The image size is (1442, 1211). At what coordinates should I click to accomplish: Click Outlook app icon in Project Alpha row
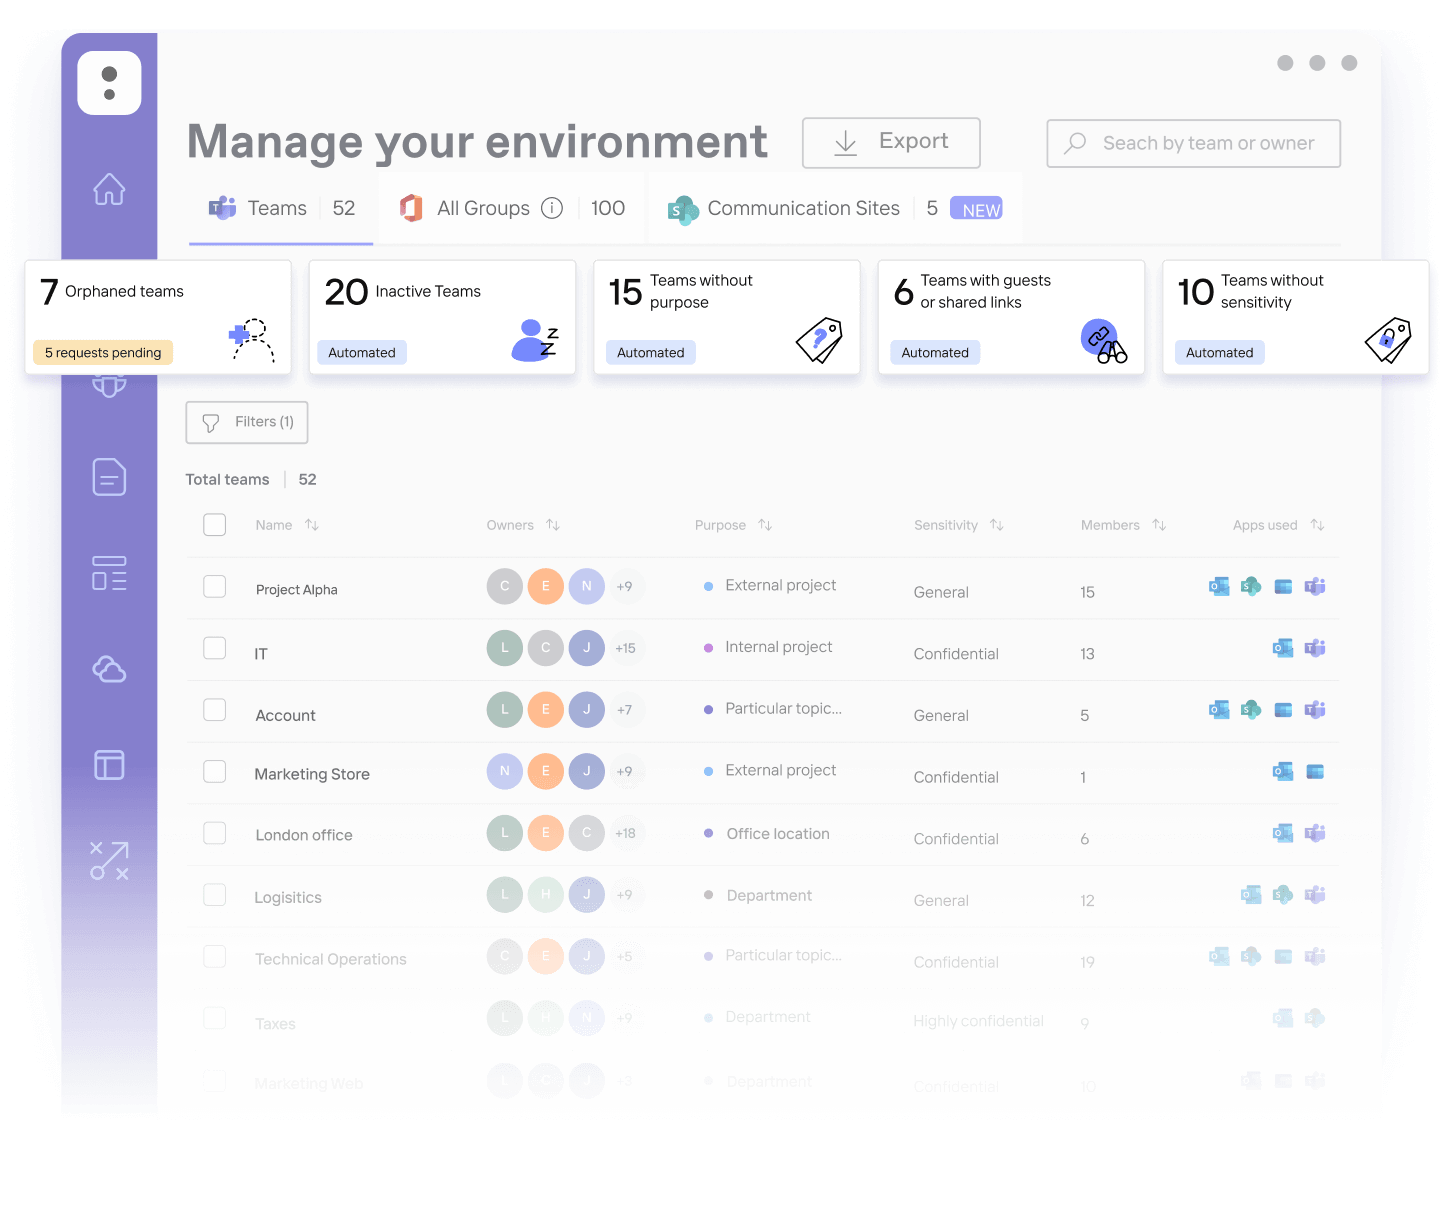pyautogui.click(x=1219, y=586)
